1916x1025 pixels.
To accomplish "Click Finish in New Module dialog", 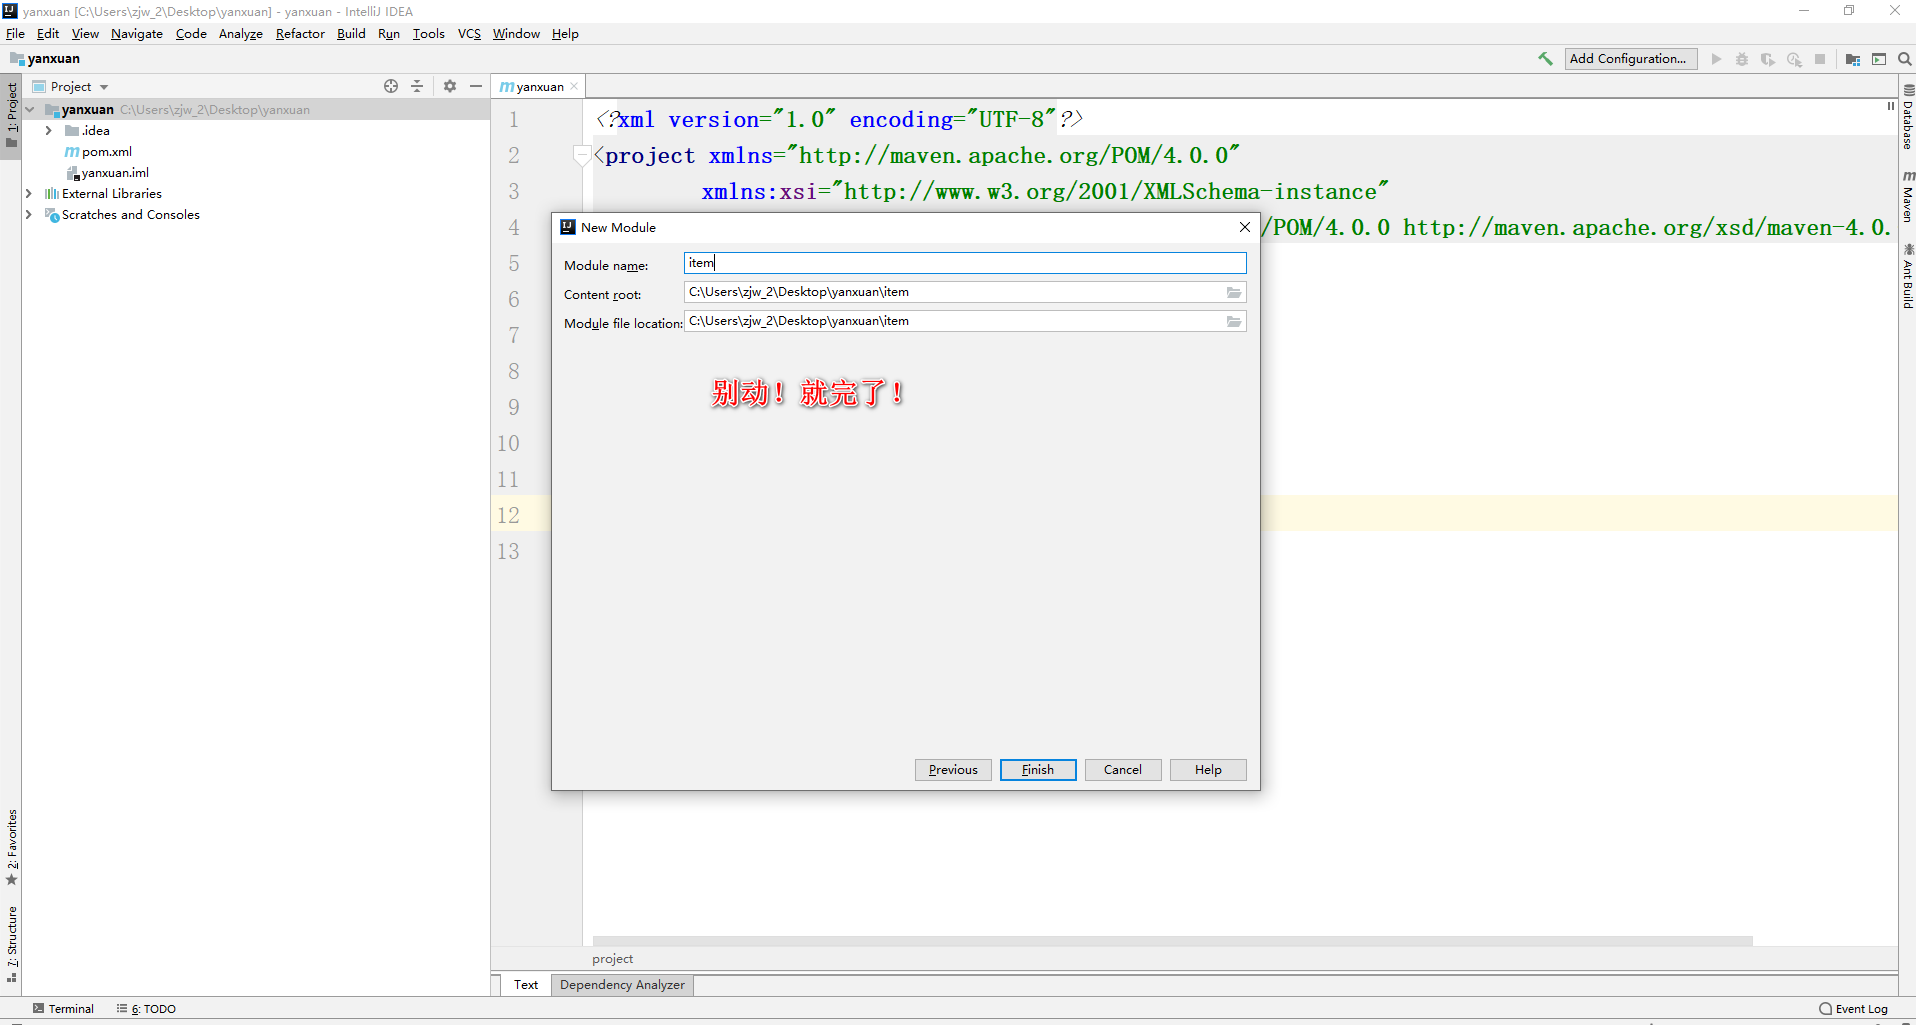I will [1037, 770].
